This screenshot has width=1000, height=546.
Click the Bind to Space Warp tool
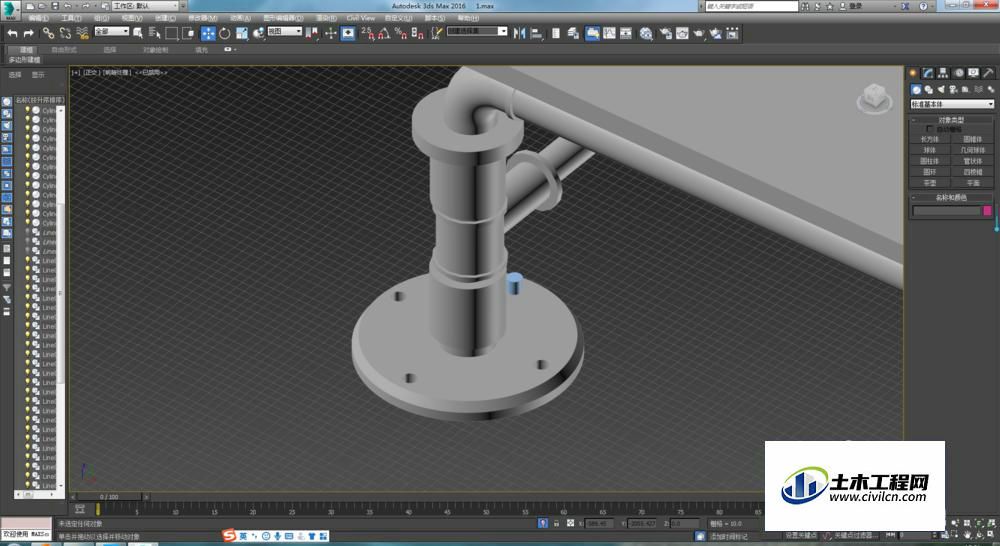pyautogui.click(x=82, y=33)
